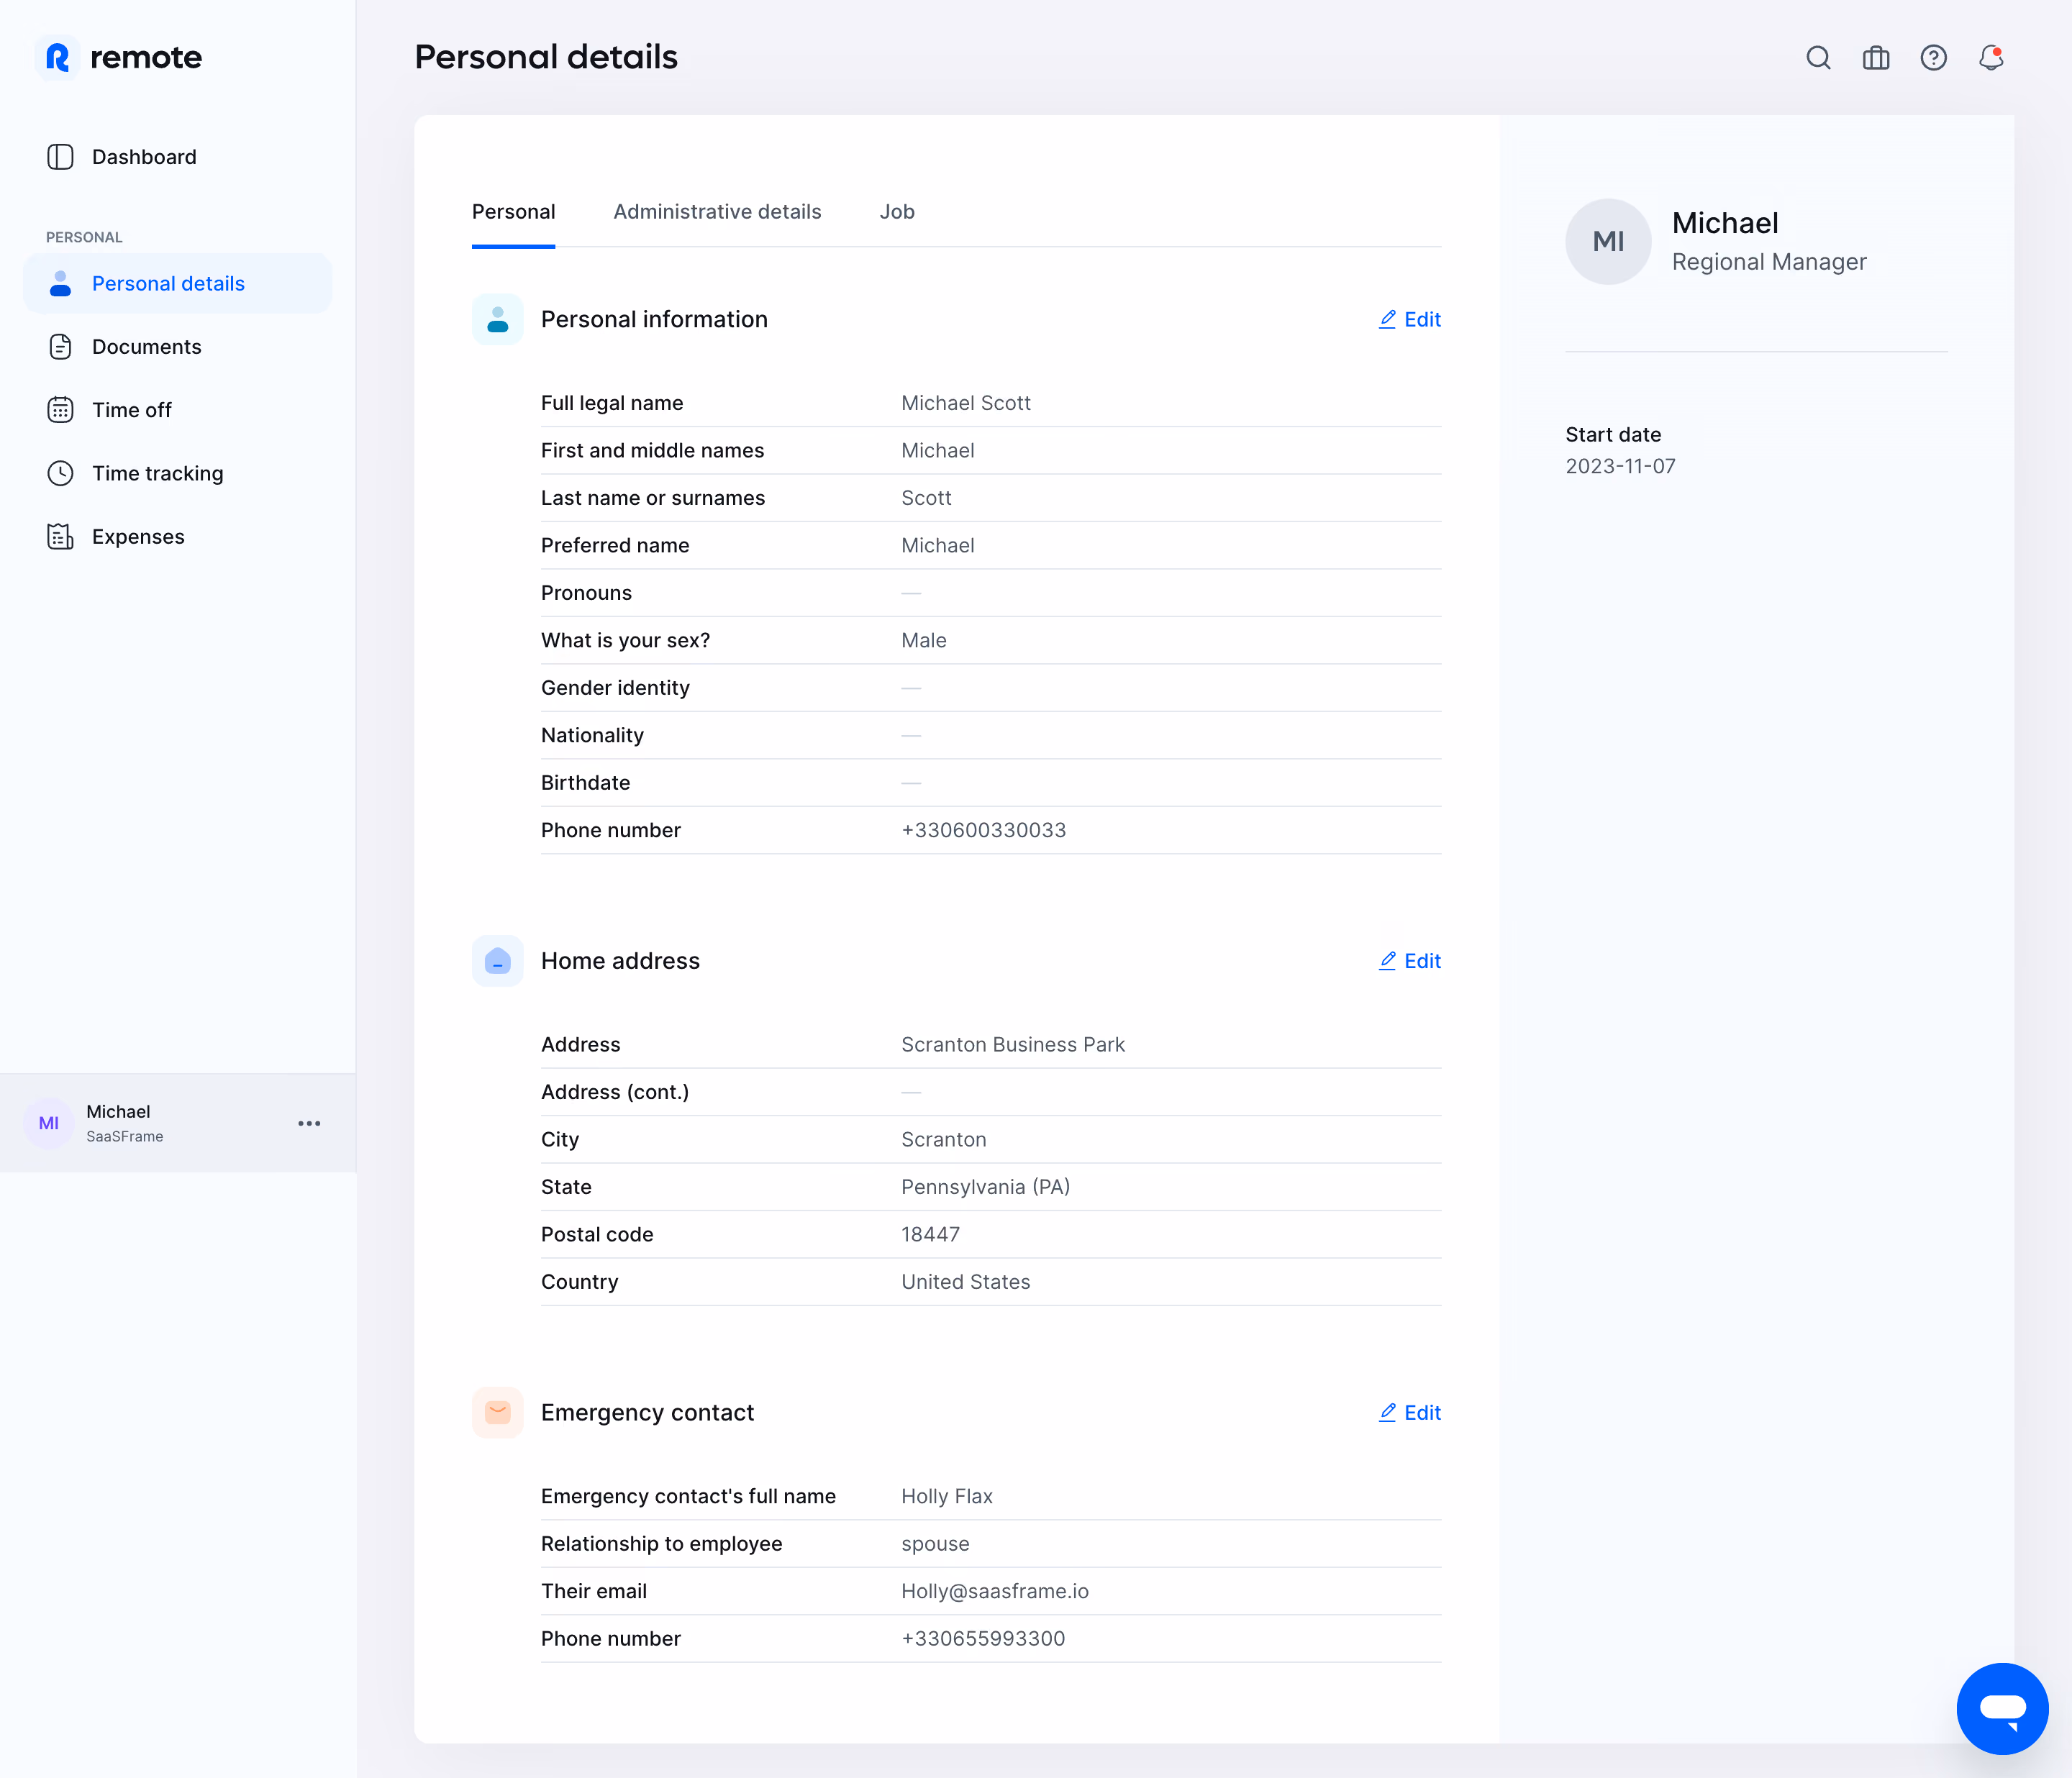The image size is (2072, 1778).
Task: Edit the Personal information section
Action: (1410, 319)
